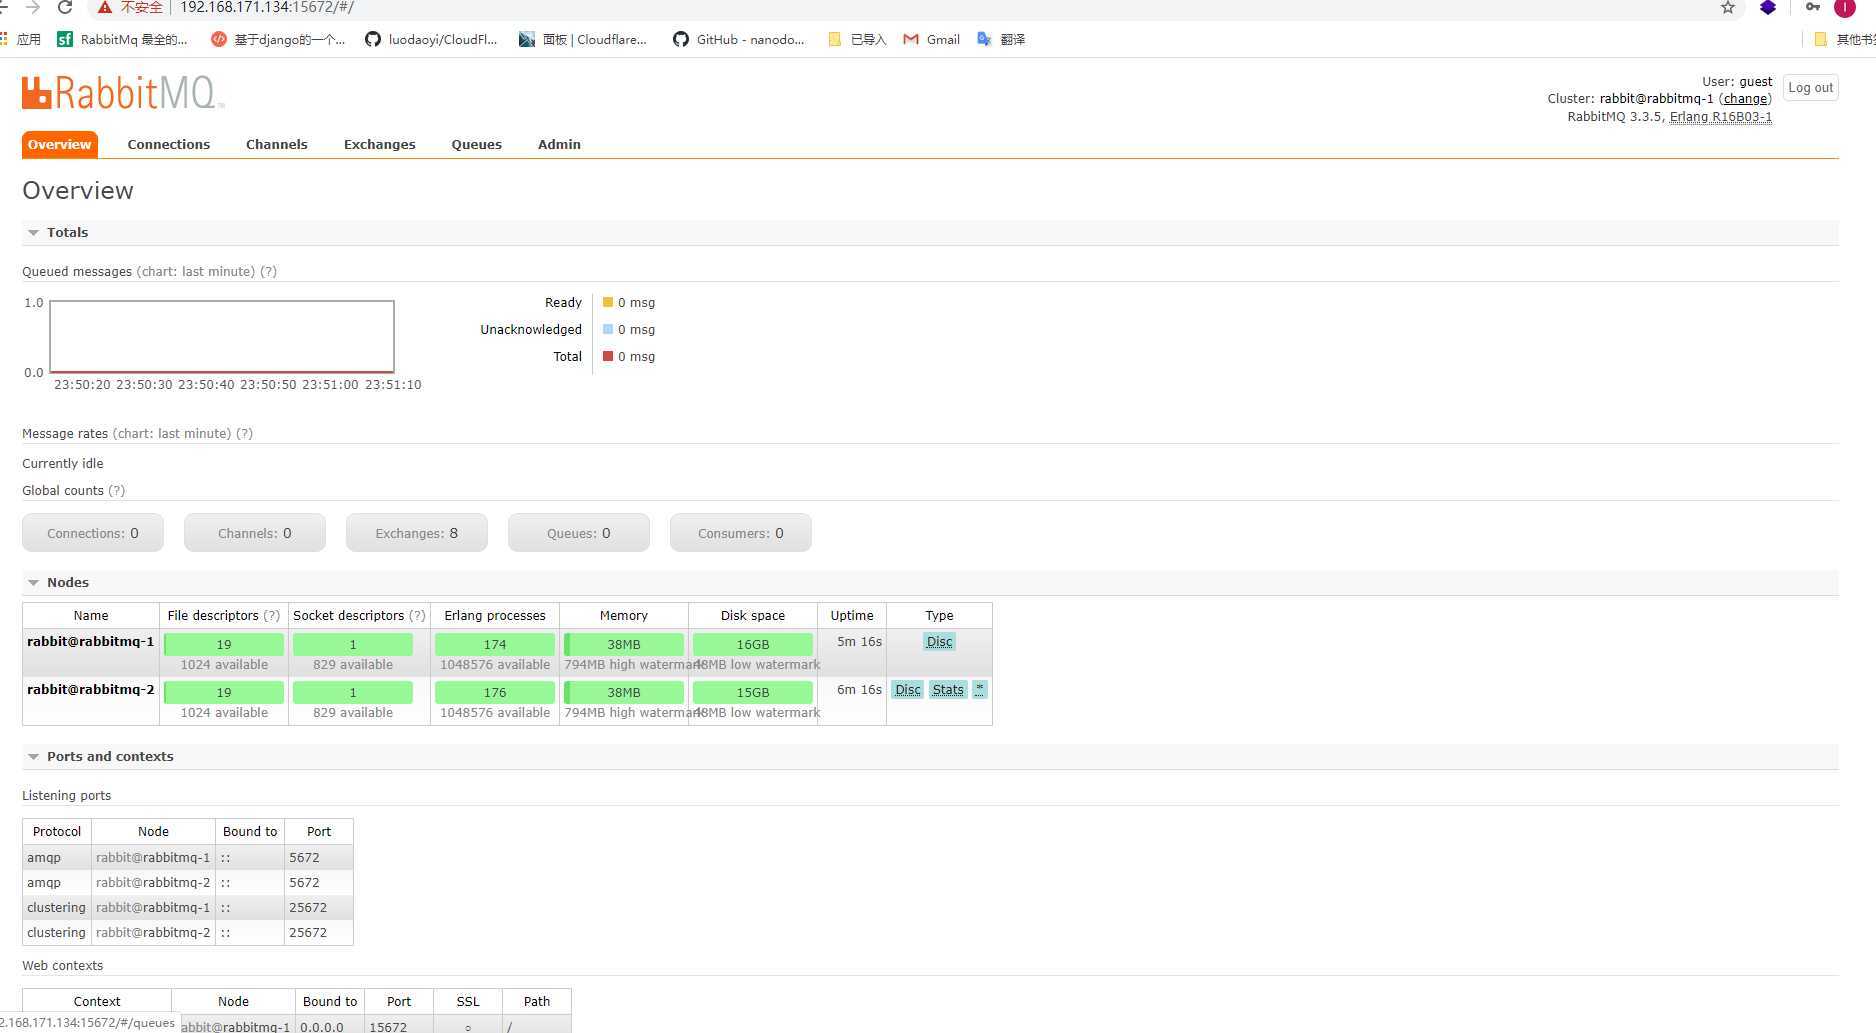The height and width of the screenshot is (1033, 1876).
Task: Log out of RabbitMQ
Action: 1810,88
